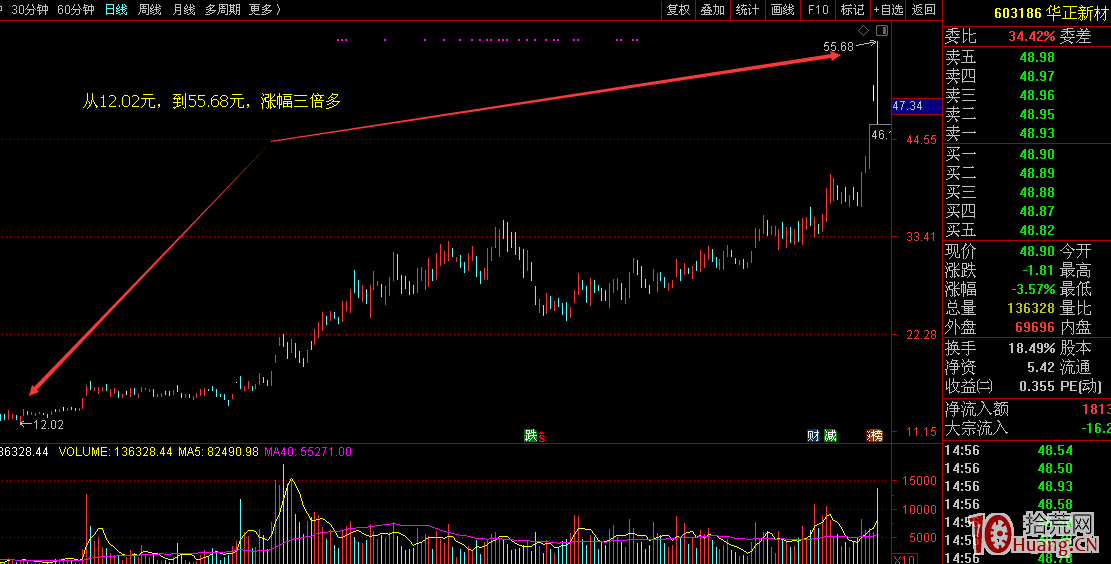
Task: Click the X10 volume scale indicator
Action: point(900,558)
